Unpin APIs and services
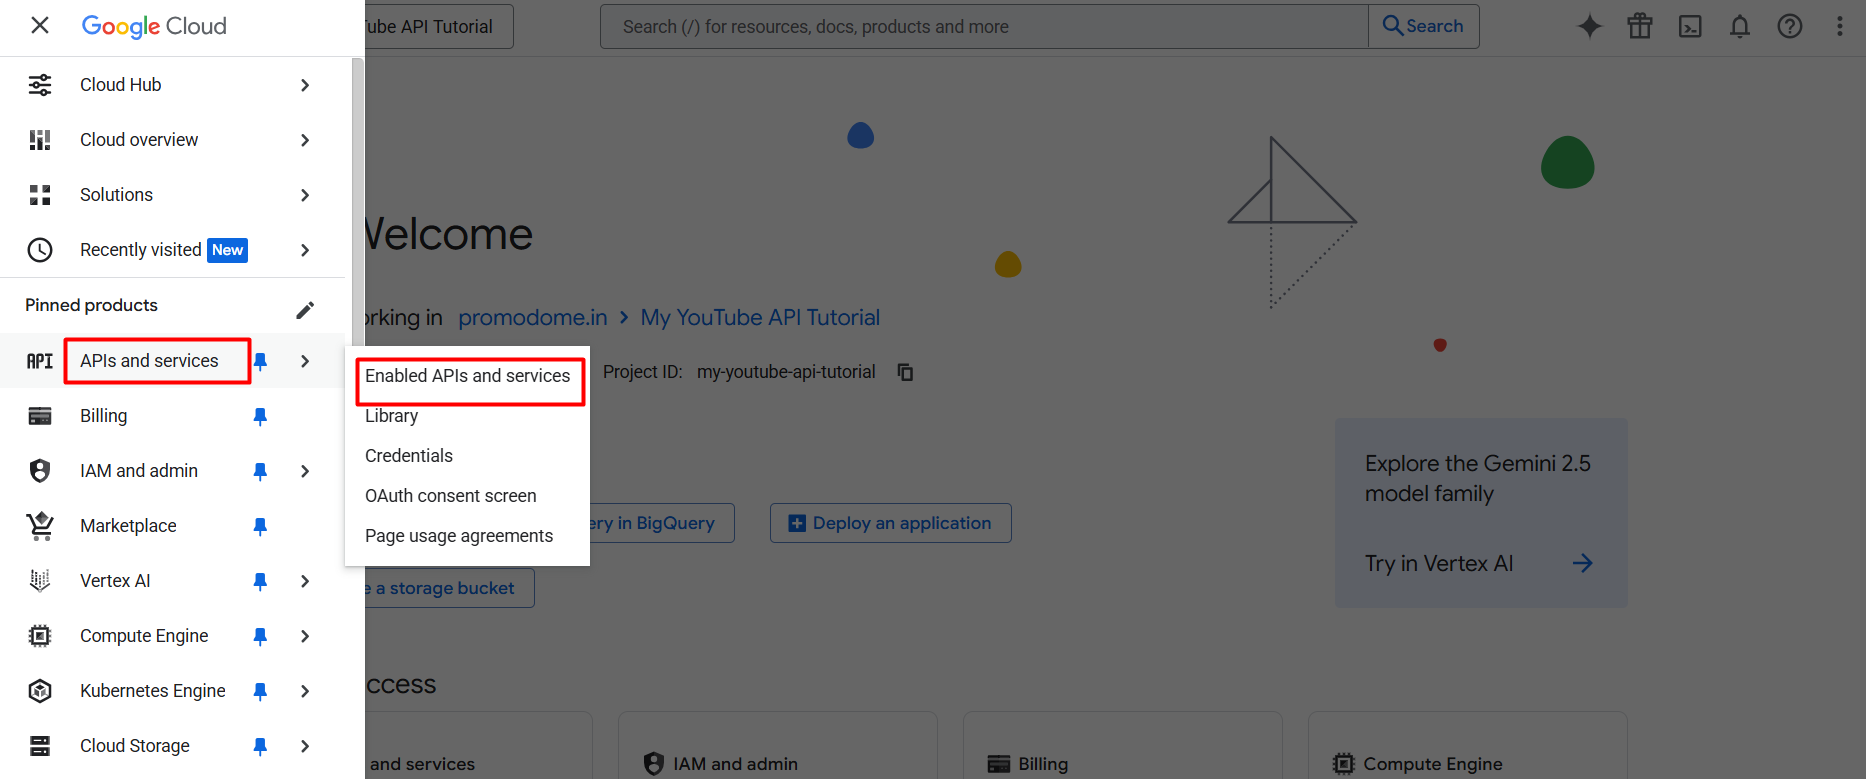 260,361
